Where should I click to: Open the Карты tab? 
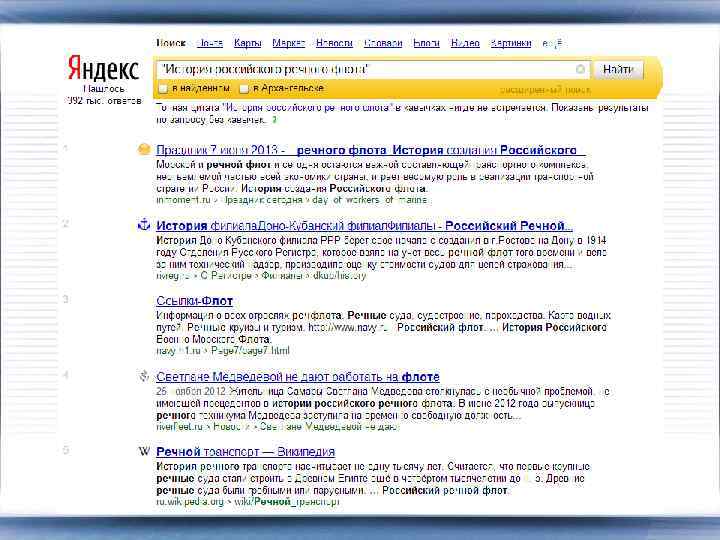[248, 43]
